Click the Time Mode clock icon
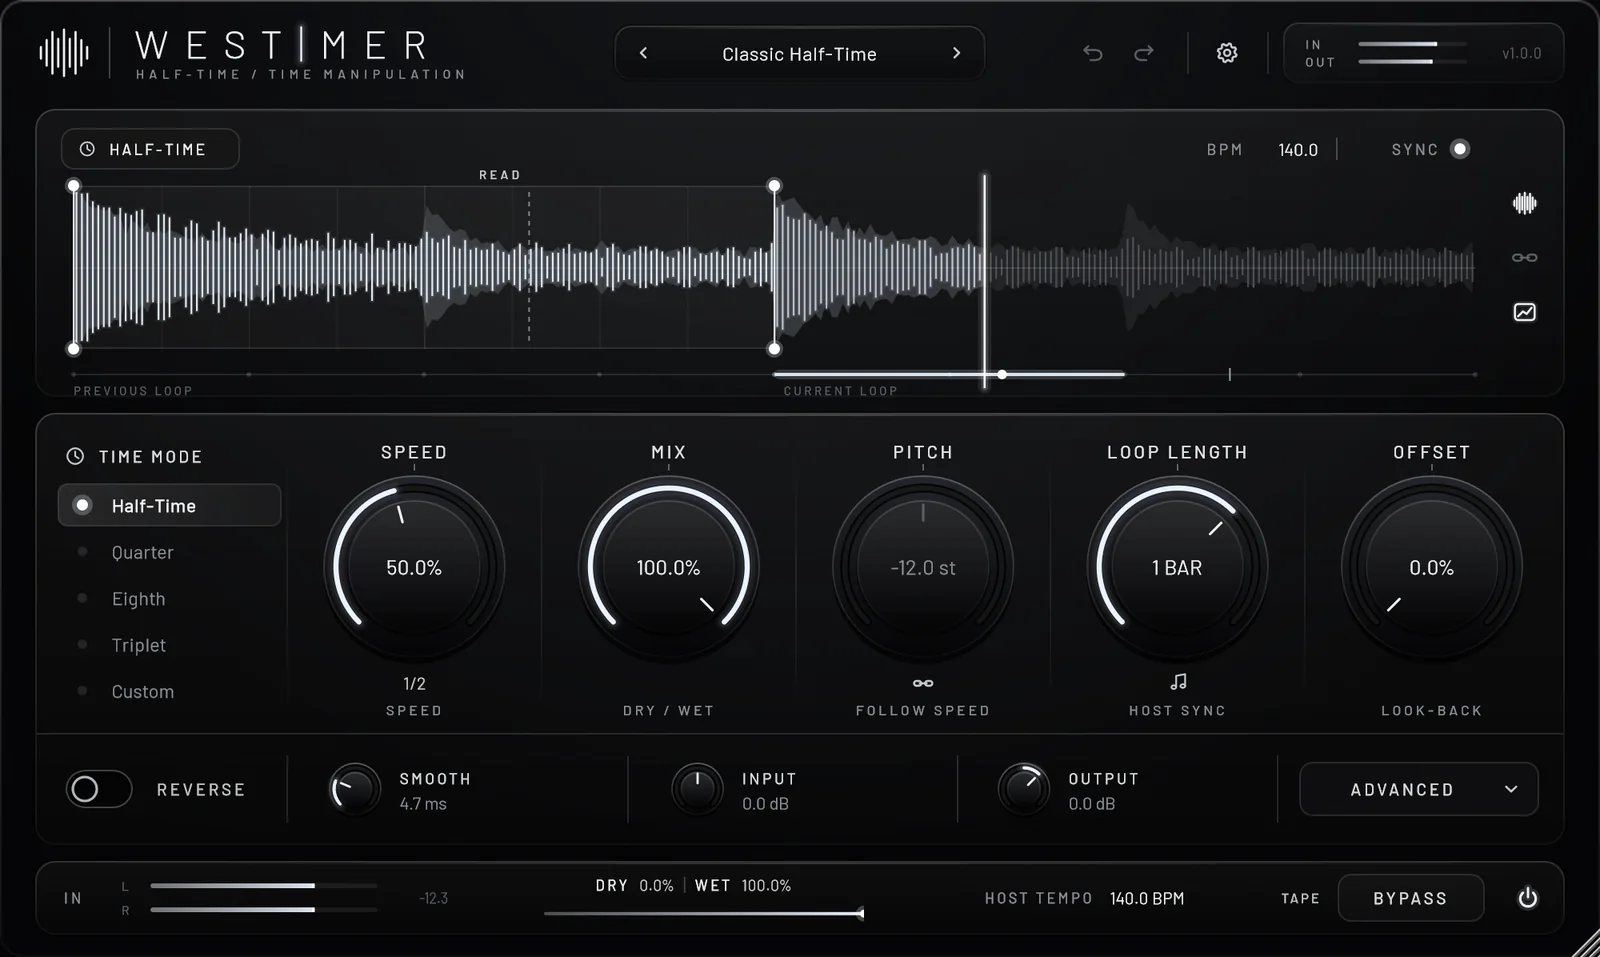Image resolution: width=1600 pixels, height=957 pixels. (x=75, y=456)
